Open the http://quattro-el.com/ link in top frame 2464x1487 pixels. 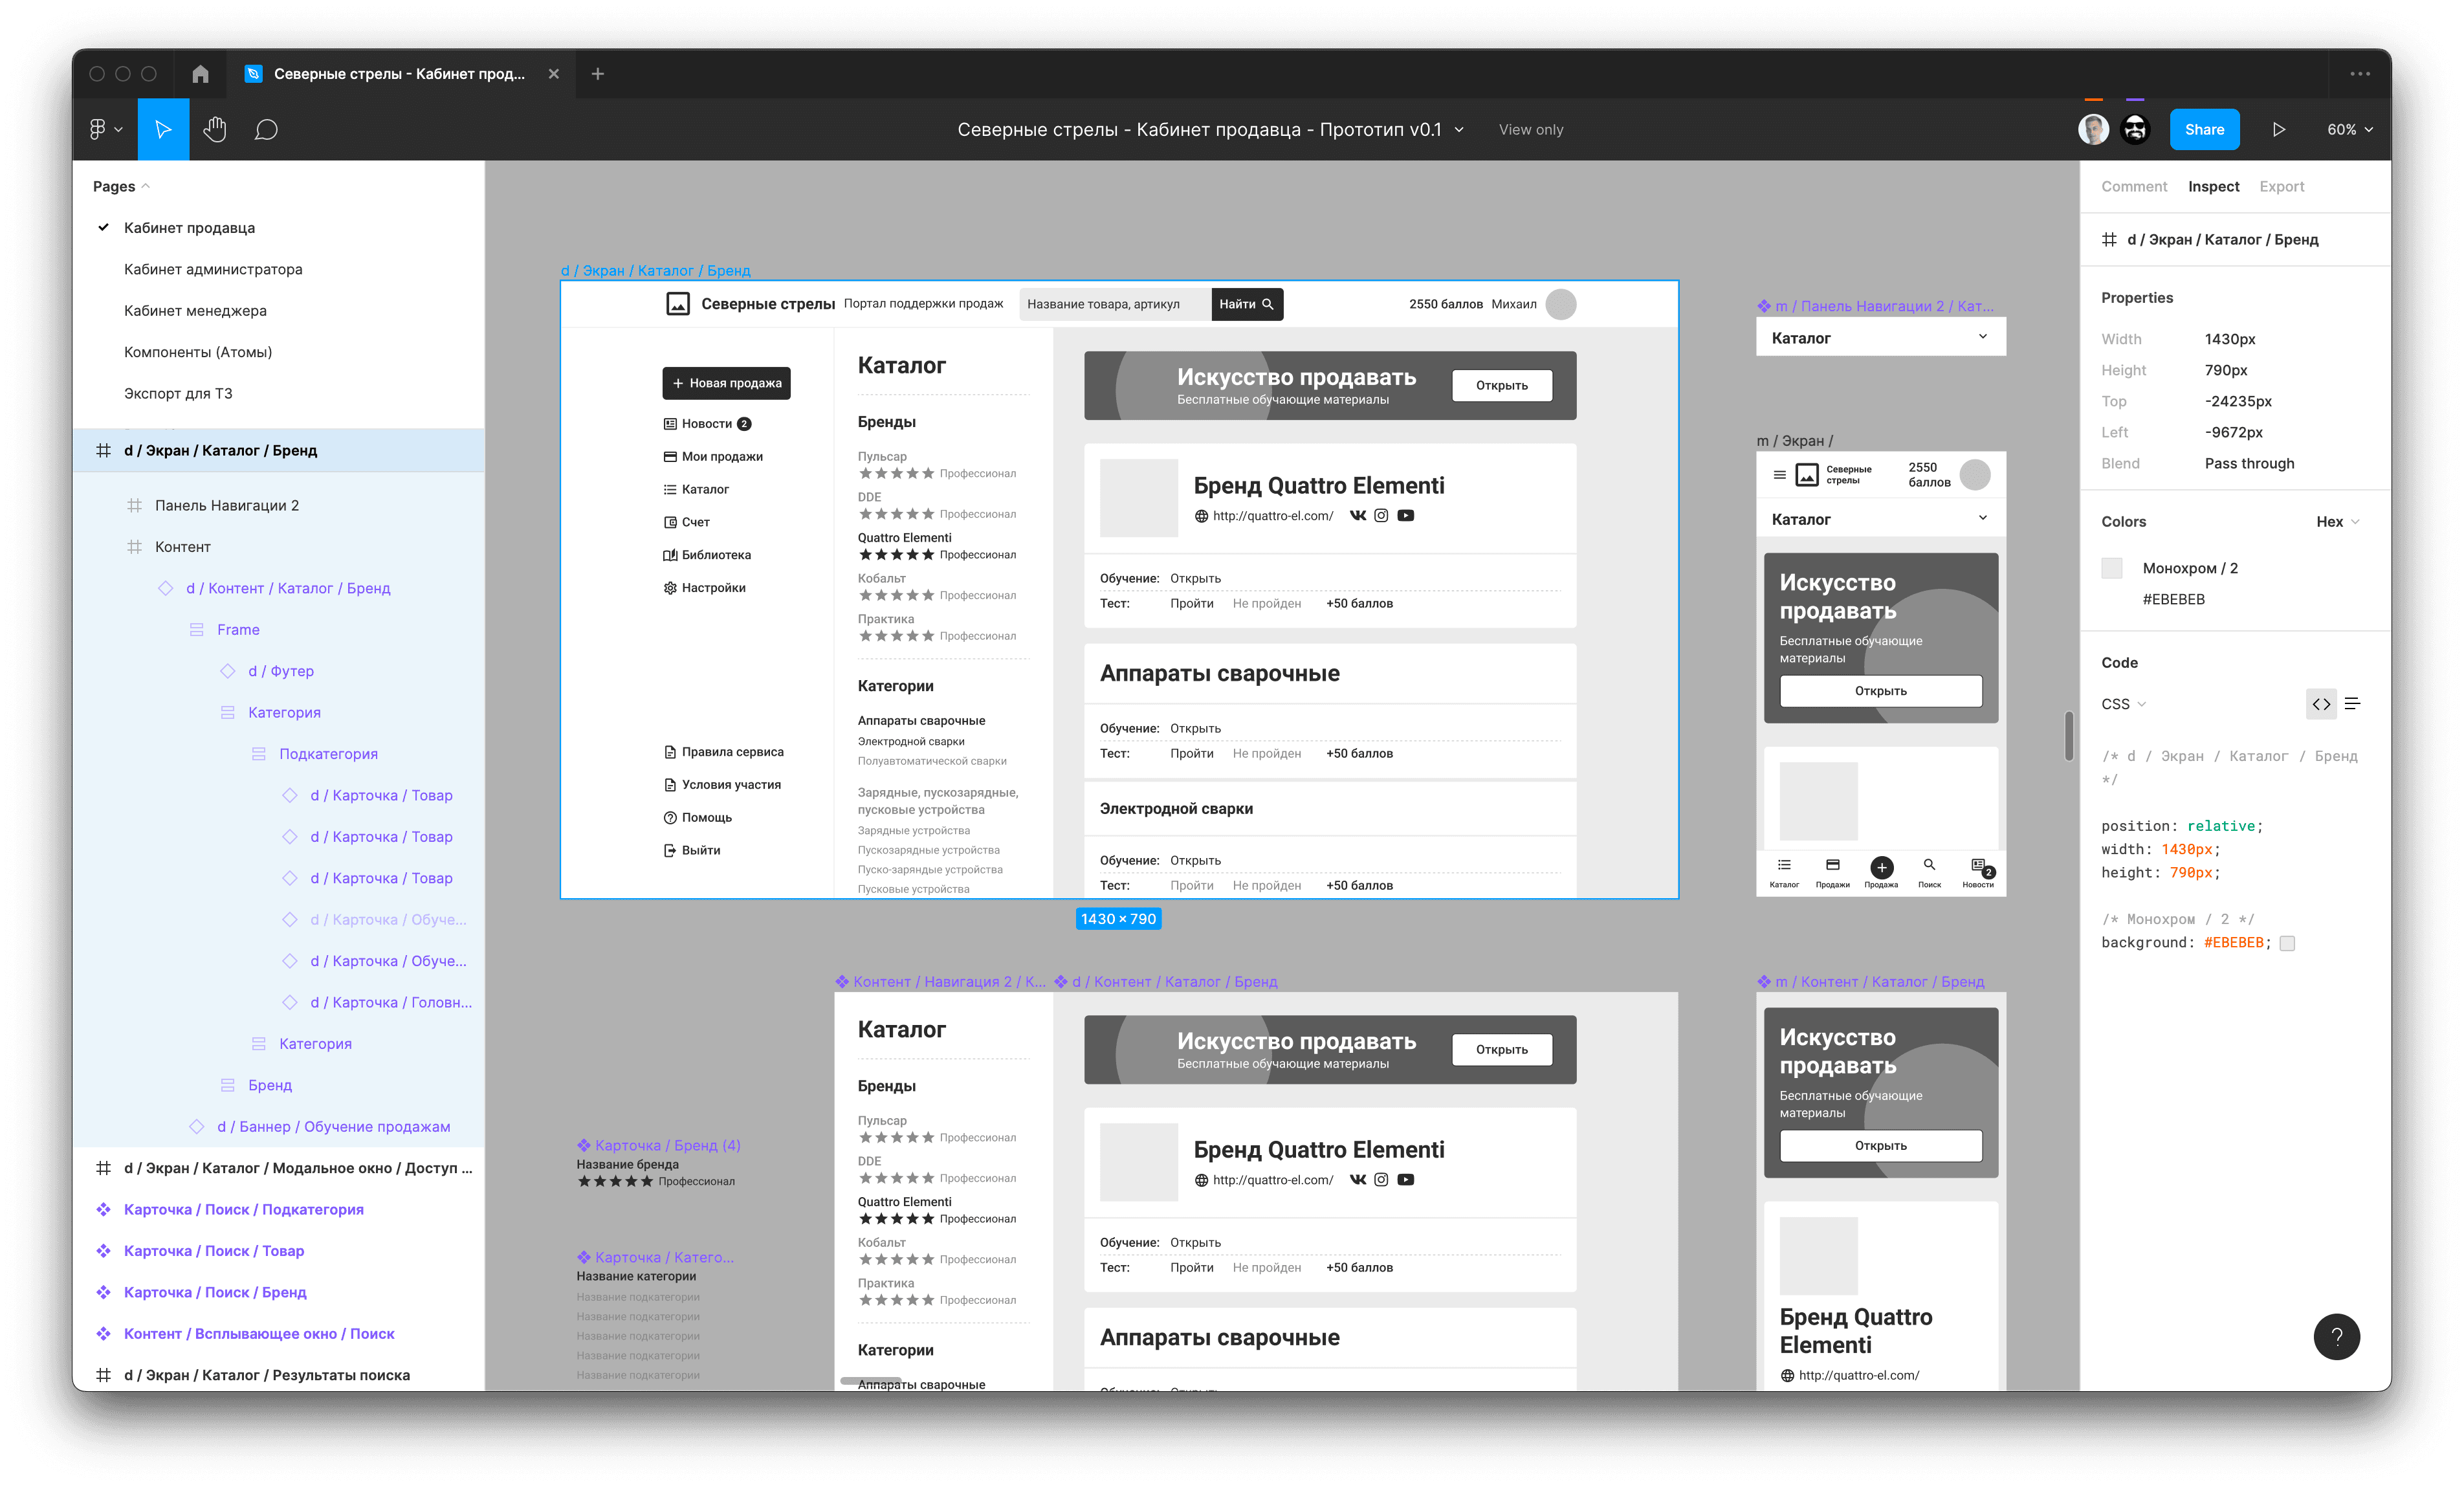pyautogui.click(x=1272, y=516)
